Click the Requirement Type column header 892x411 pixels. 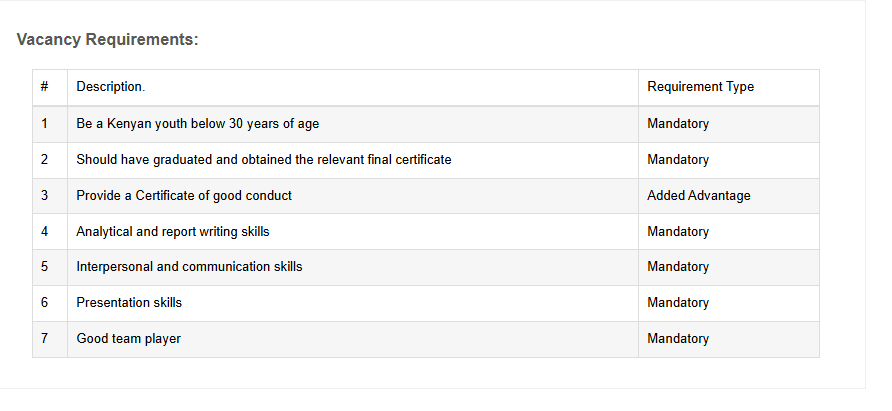click(700, 87)
